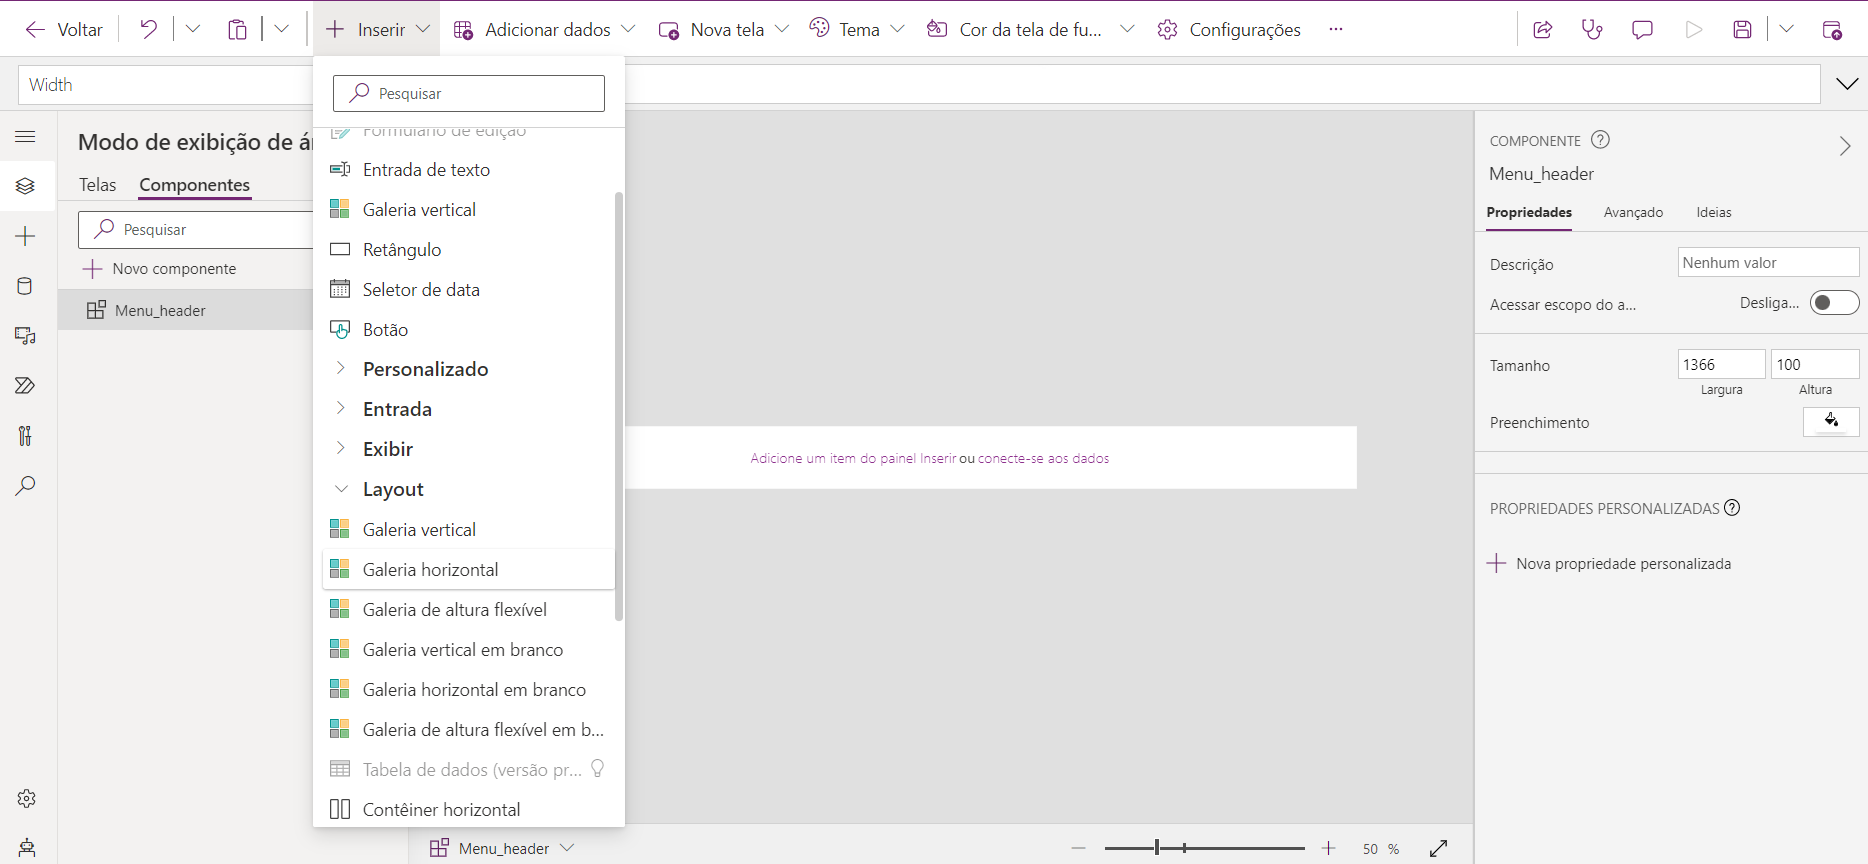The width and height of the screenshot is (1868, 864).
Task: Click the Largura size input field
Action: (x=1720, y=365)
